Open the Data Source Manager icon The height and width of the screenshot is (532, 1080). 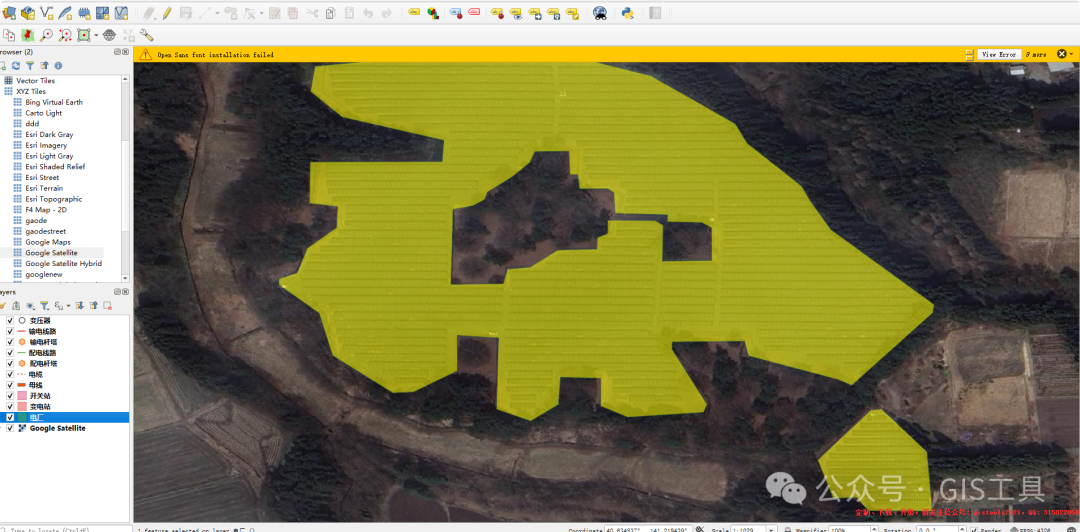coord(10,12)
